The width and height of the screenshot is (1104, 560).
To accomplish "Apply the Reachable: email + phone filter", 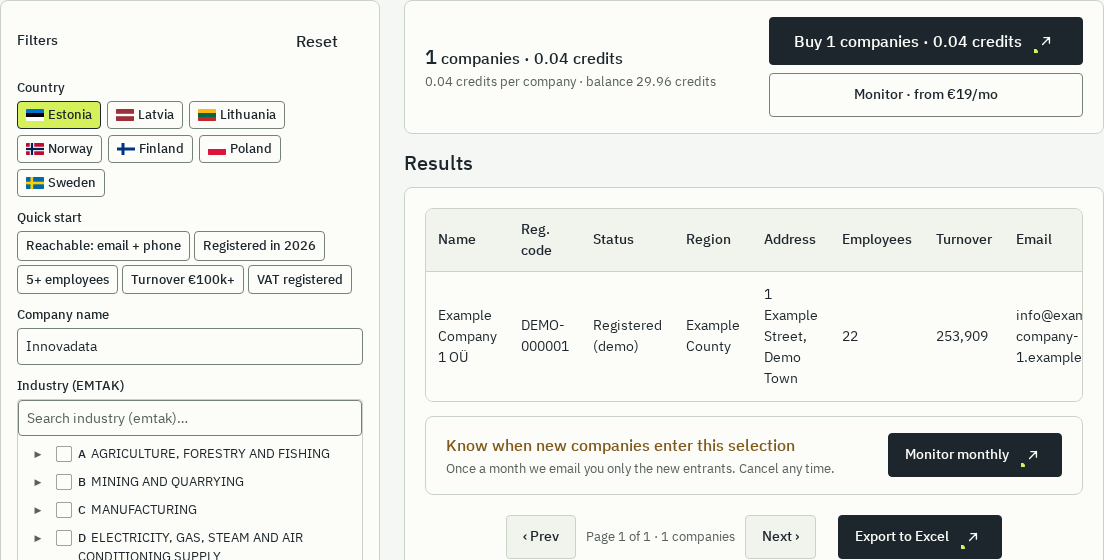I will (x=104, y=246).
